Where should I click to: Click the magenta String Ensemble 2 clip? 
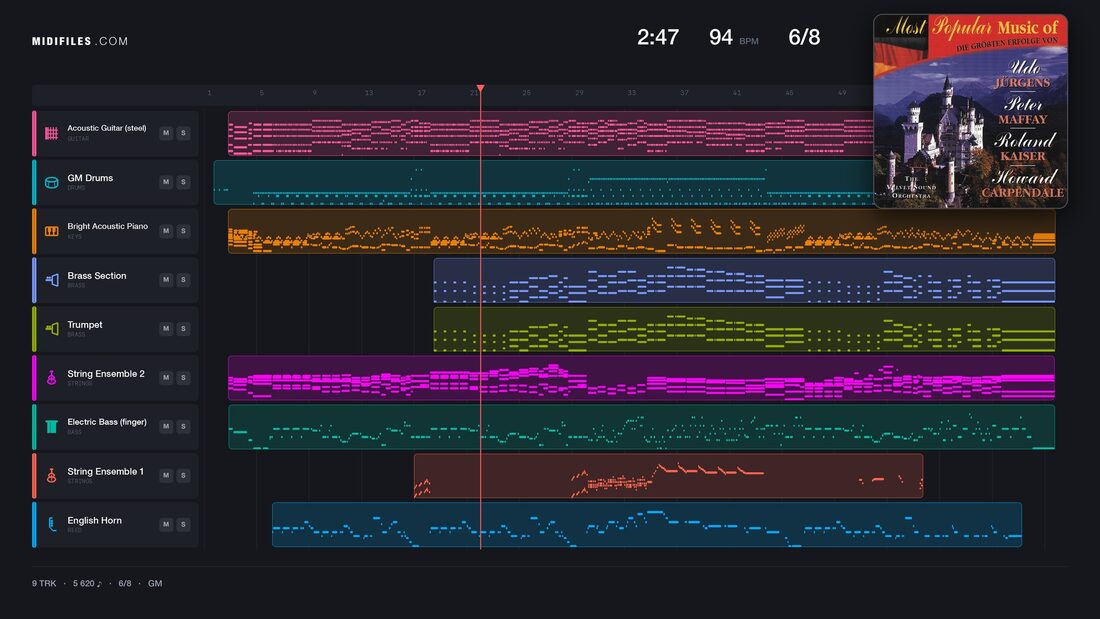point(641,378)
